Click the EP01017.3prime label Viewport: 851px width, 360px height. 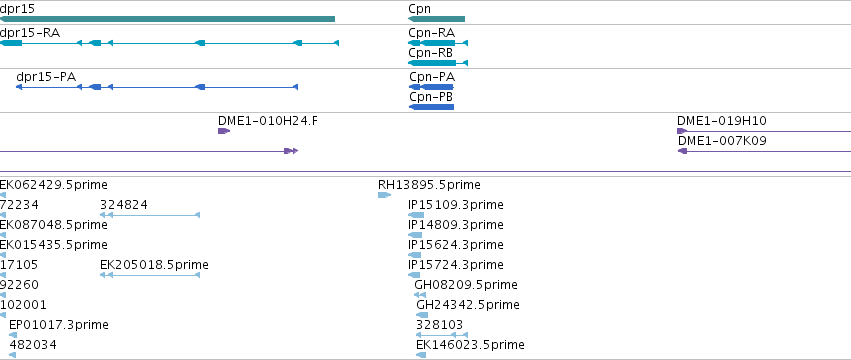click(x=59, y=325)
